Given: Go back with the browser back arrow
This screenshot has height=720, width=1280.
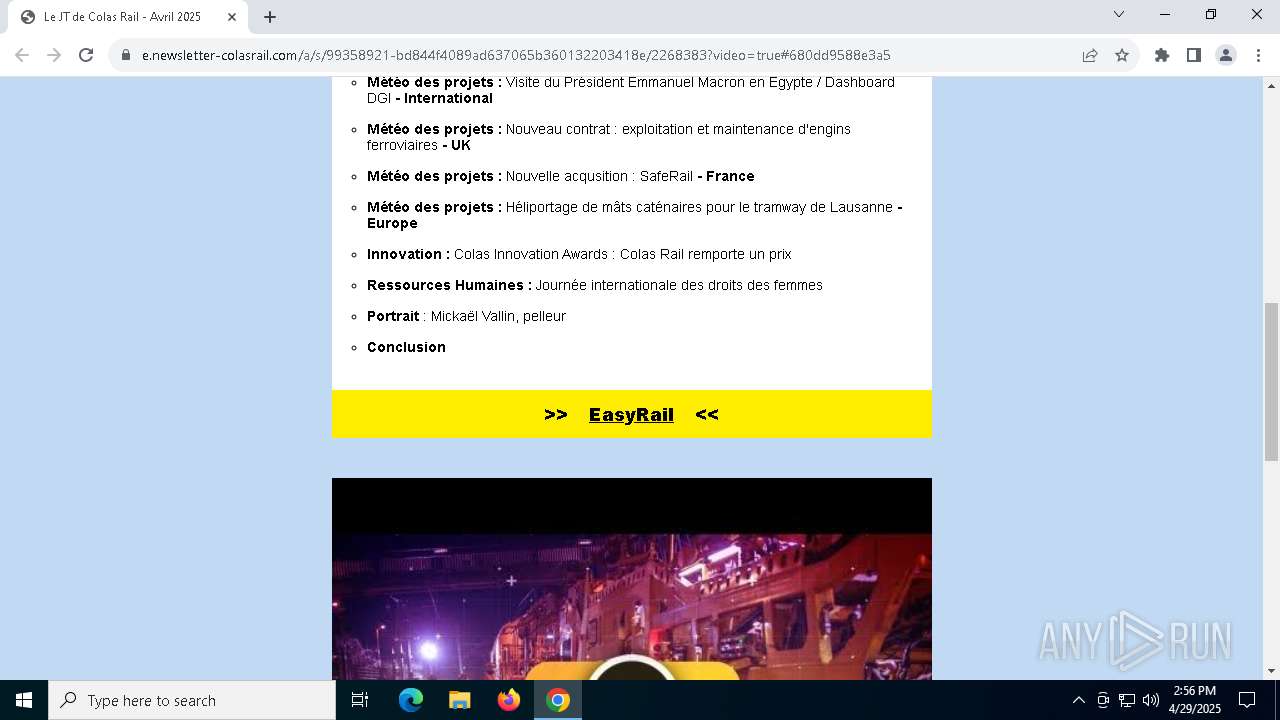Looking at the screenshot, I should (x=22, y=55).
